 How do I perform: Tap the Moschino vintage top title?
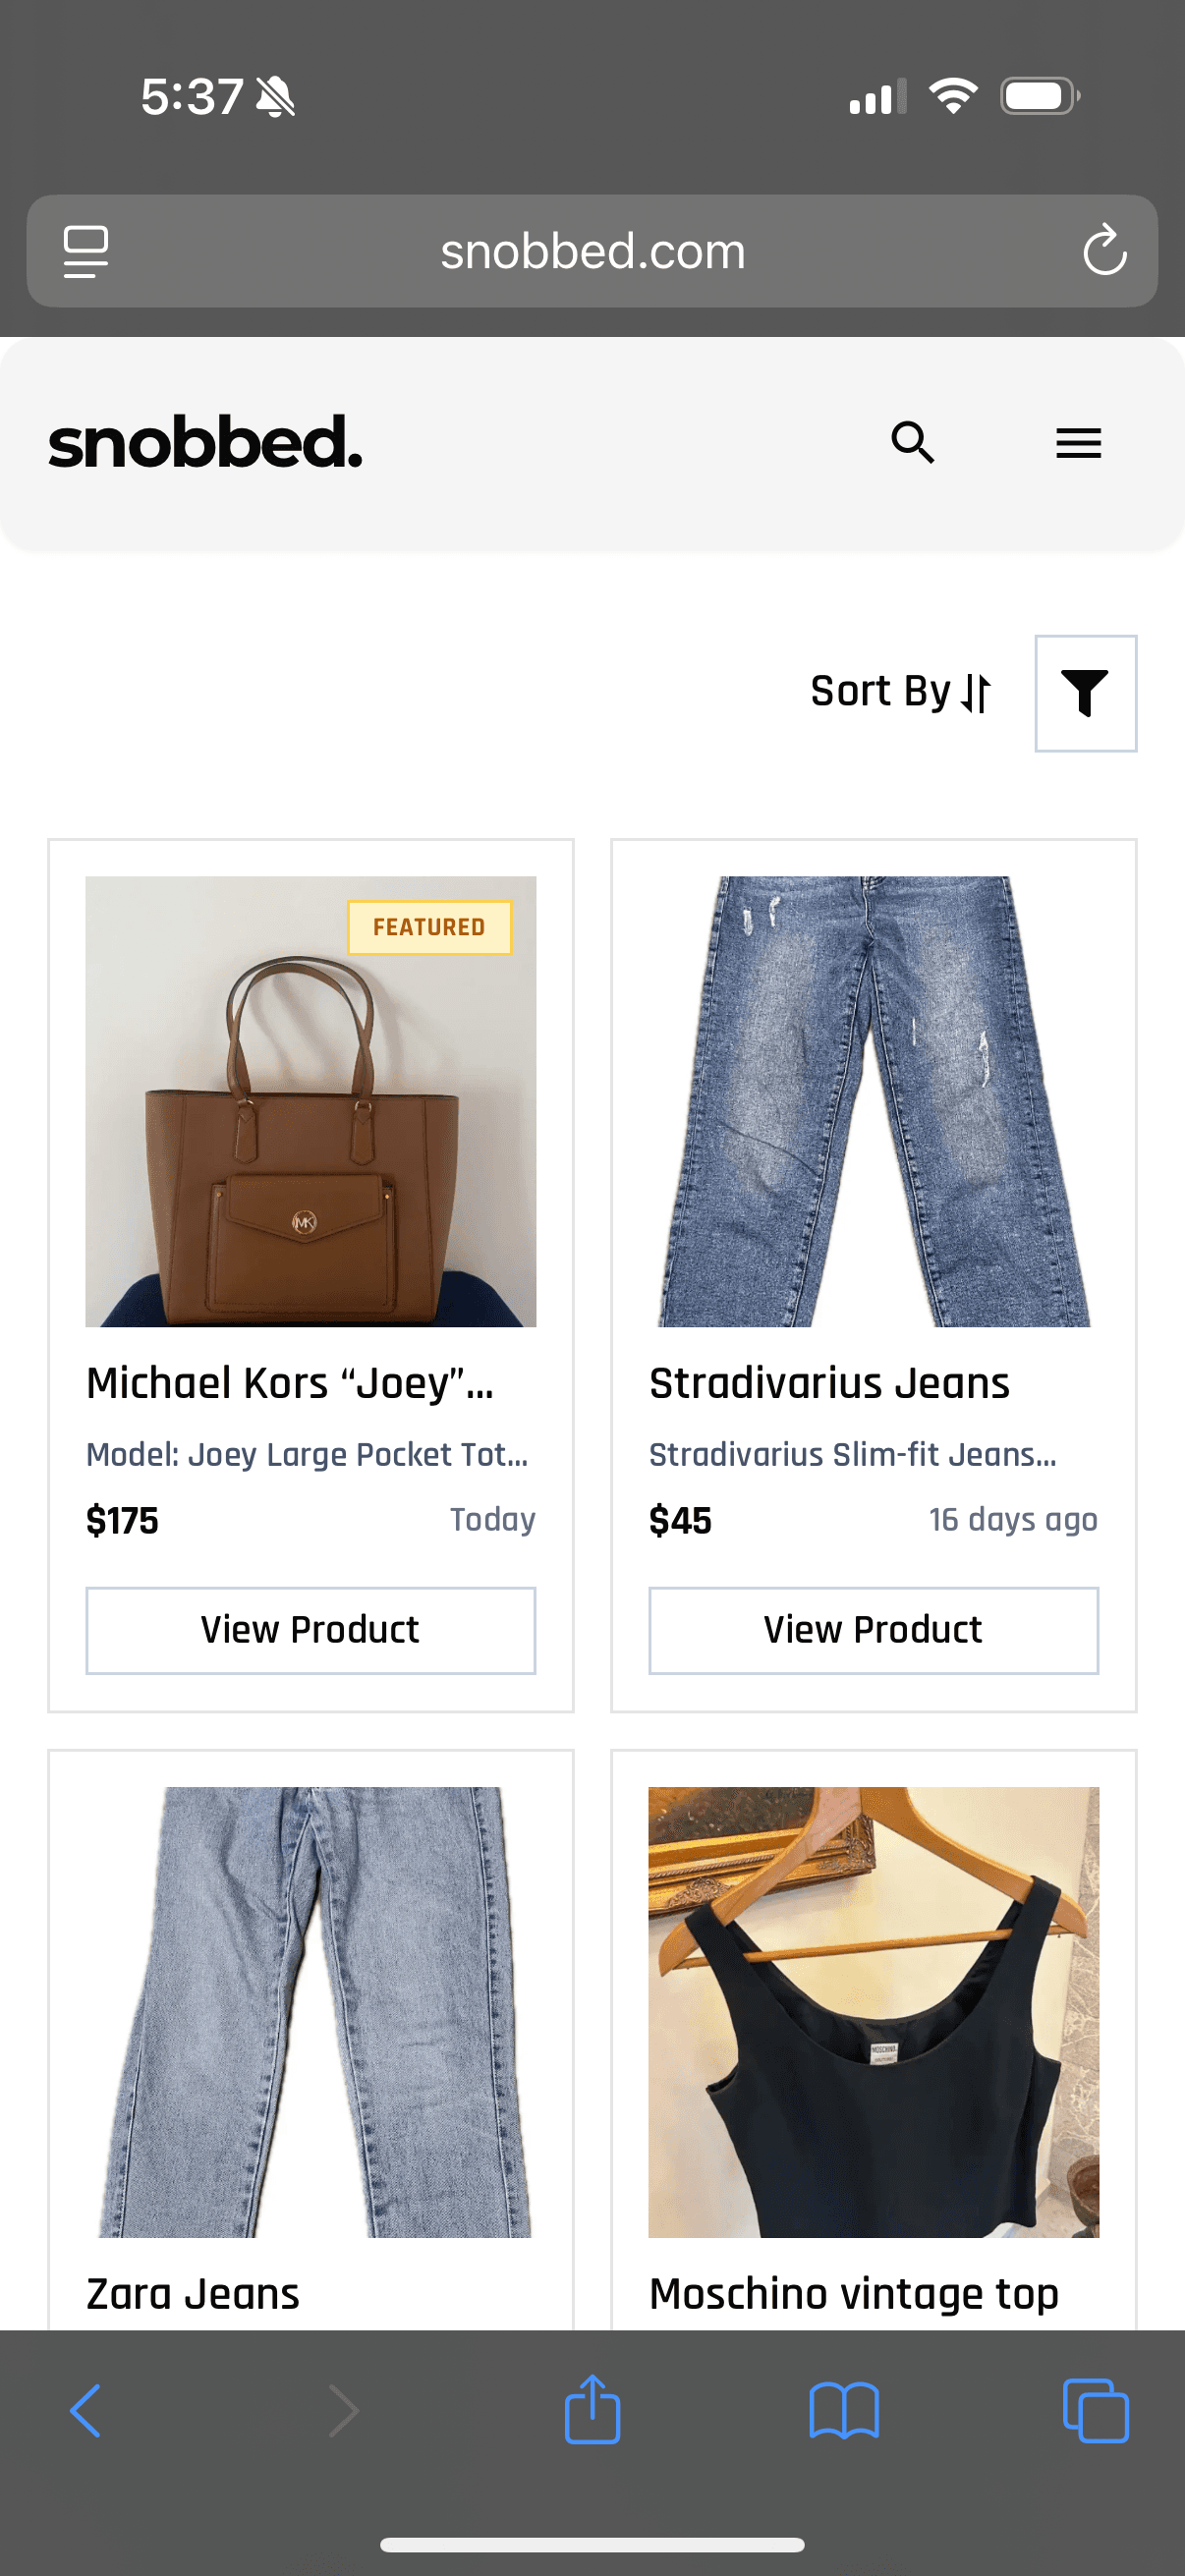pyautogui.click(x=853, y=2294)
